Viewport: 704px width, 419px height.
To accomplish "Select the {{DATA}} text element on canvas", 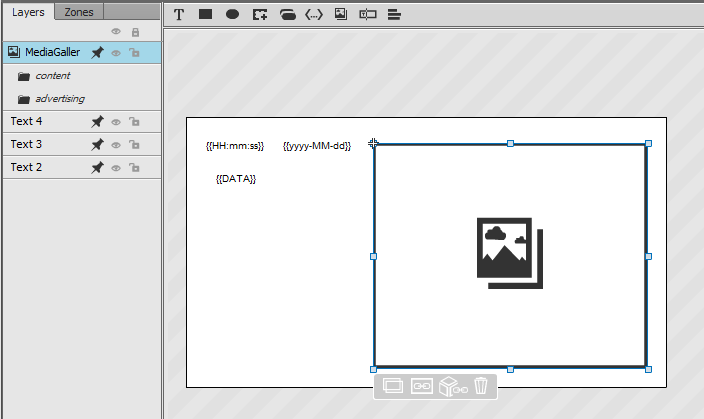I will click(236, 179).
